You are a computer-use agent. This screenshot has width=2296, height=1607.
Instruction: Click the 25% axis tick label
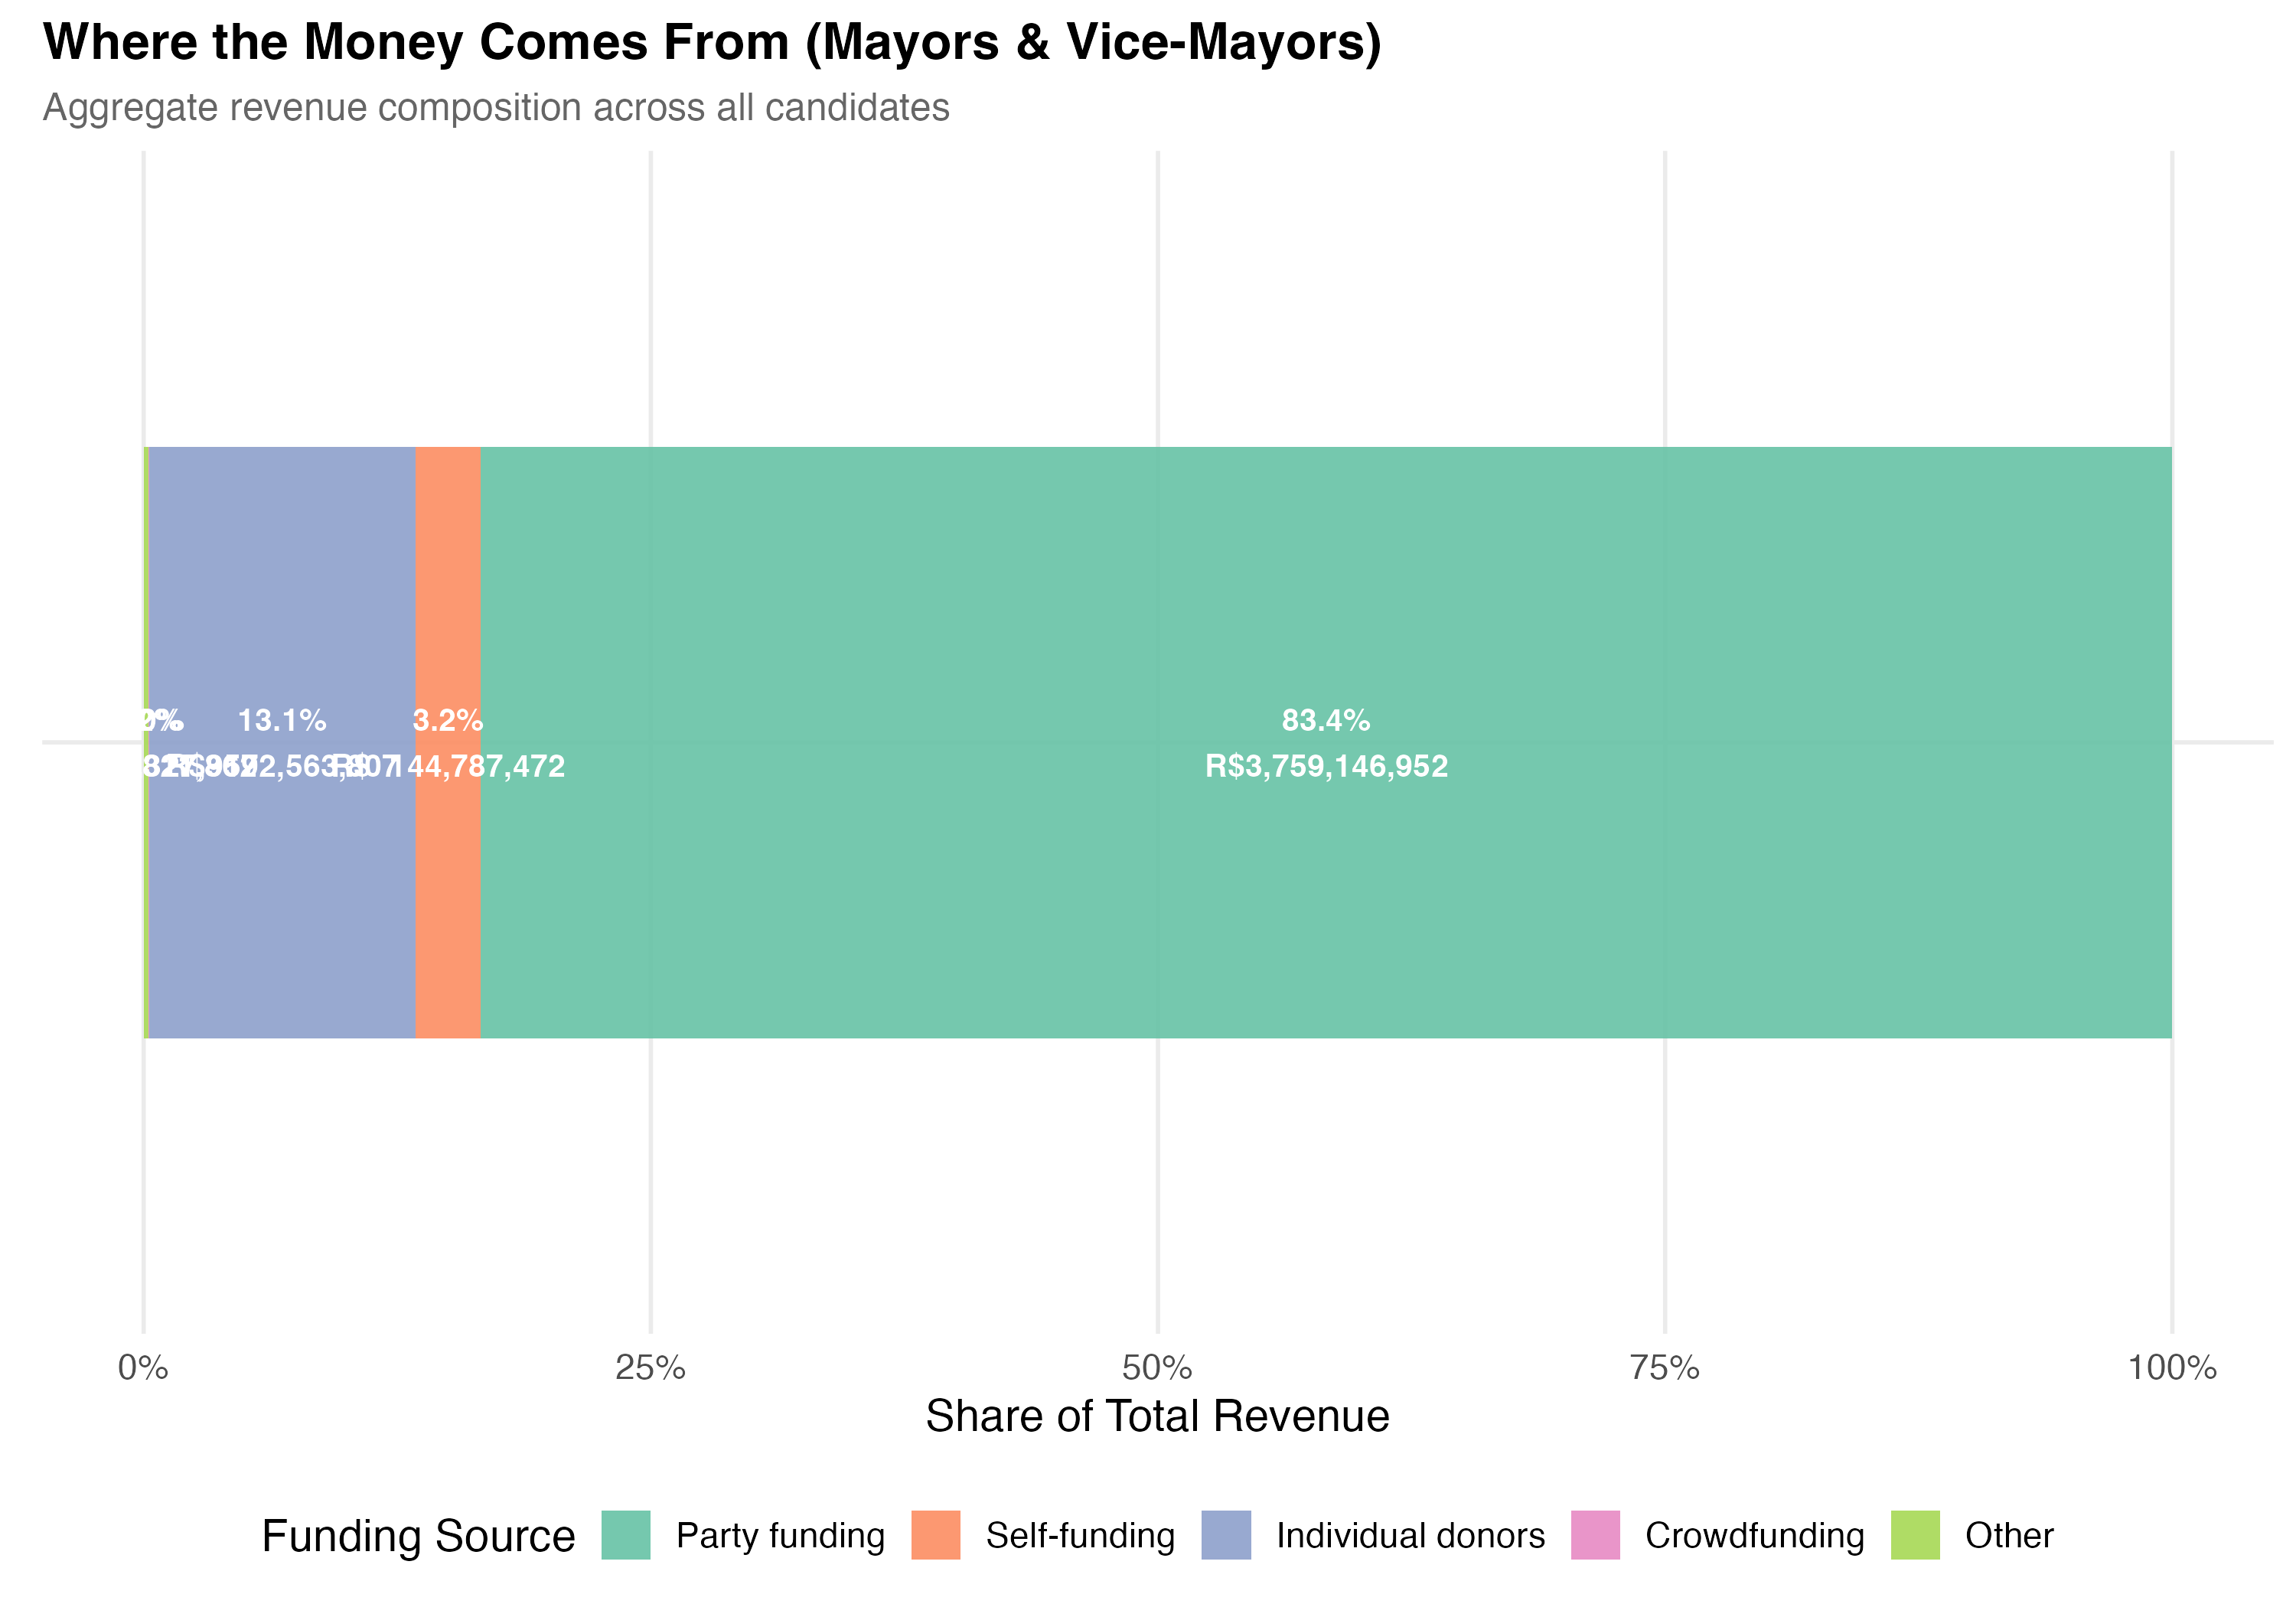pyautogui.click(x=650, y=1368)
